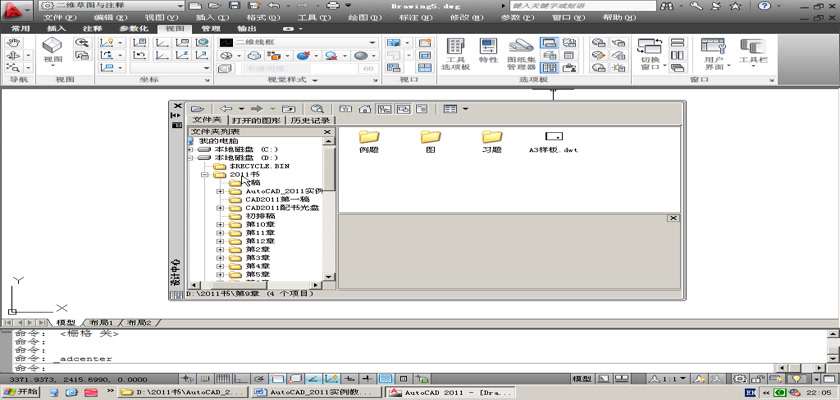Click the Save icon in the quick access toolbar
Image resolution: width=840 pixels, height=400 pixels.
pos(234,5)
